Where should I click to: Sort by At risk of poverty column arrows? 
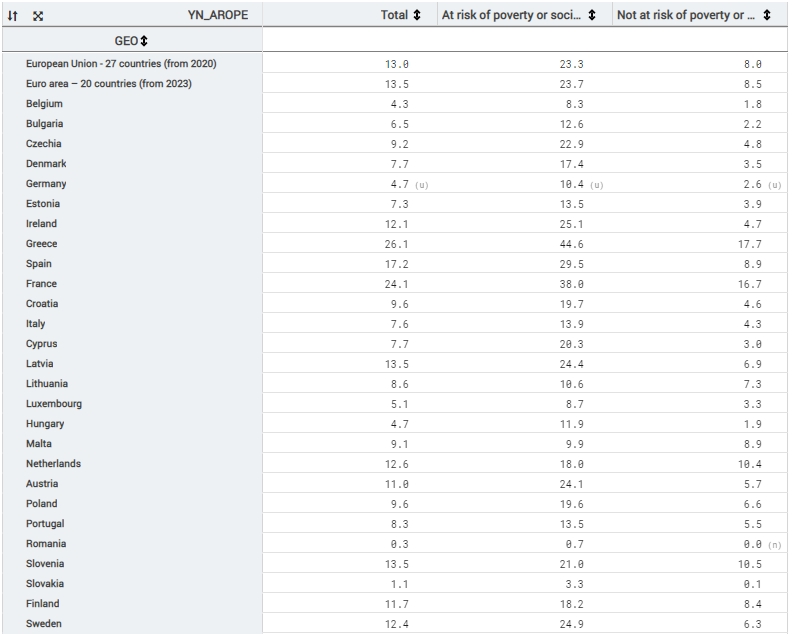coord(592,15)
